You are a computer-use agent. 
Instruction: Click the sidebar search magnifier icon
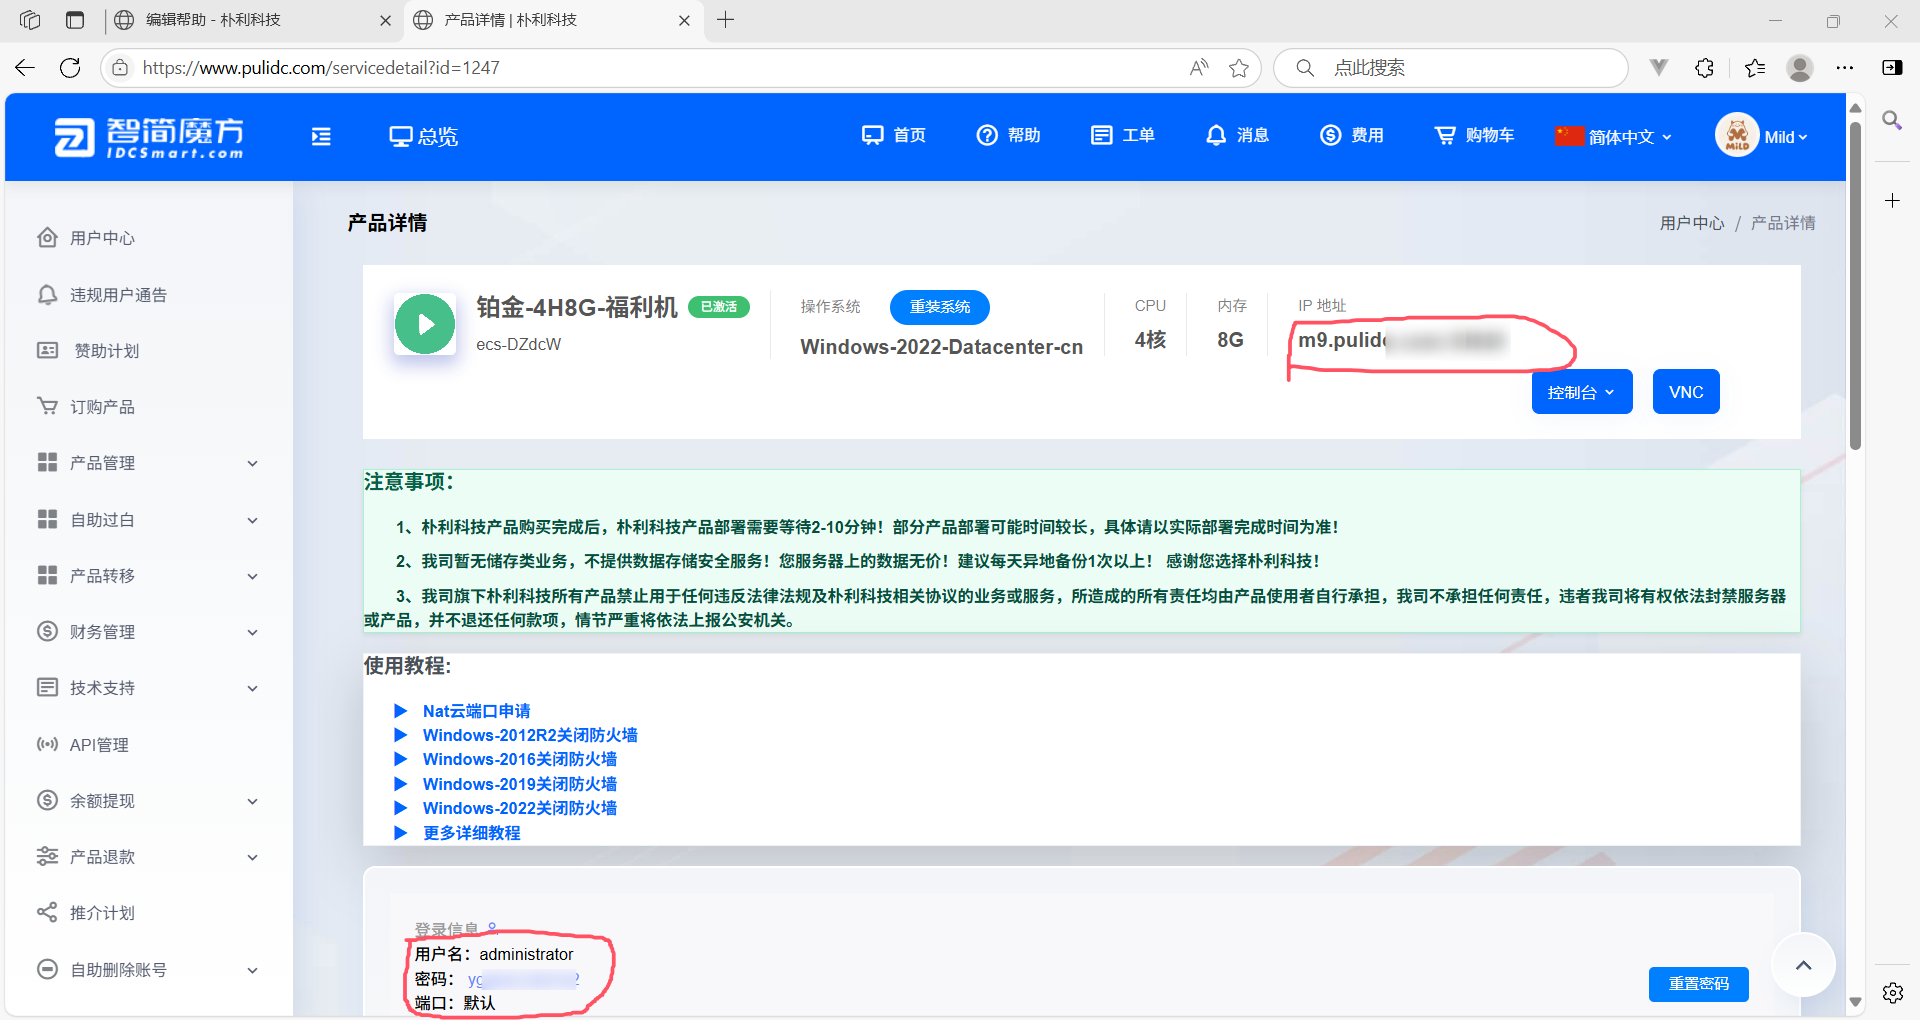pyautogui.click(x=1892, y=121)
